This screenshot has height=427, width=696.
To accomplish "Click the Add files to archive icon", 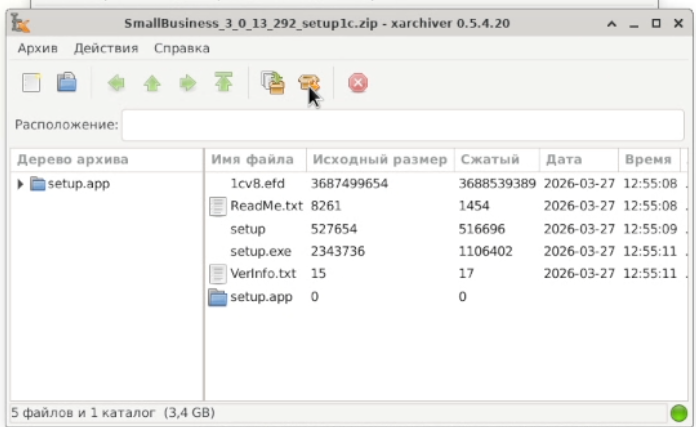I will pos(273,83).
